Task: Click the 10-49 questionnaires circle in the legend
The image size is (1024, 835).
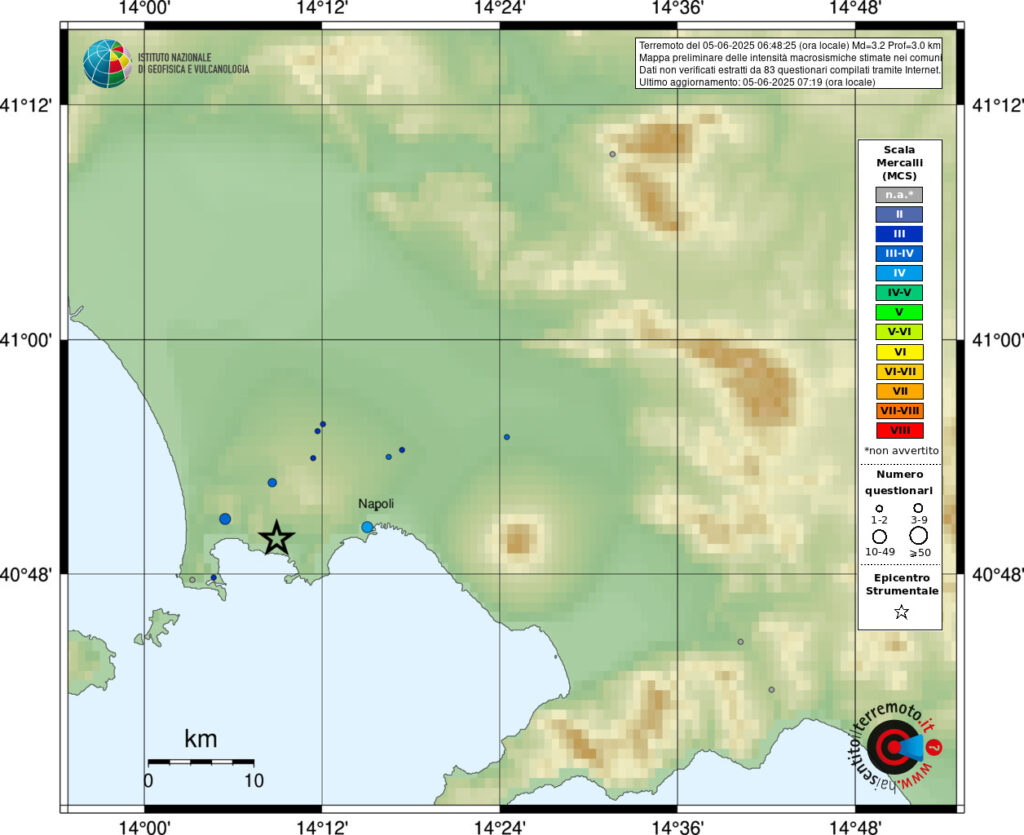Action: tap(880, 536)
